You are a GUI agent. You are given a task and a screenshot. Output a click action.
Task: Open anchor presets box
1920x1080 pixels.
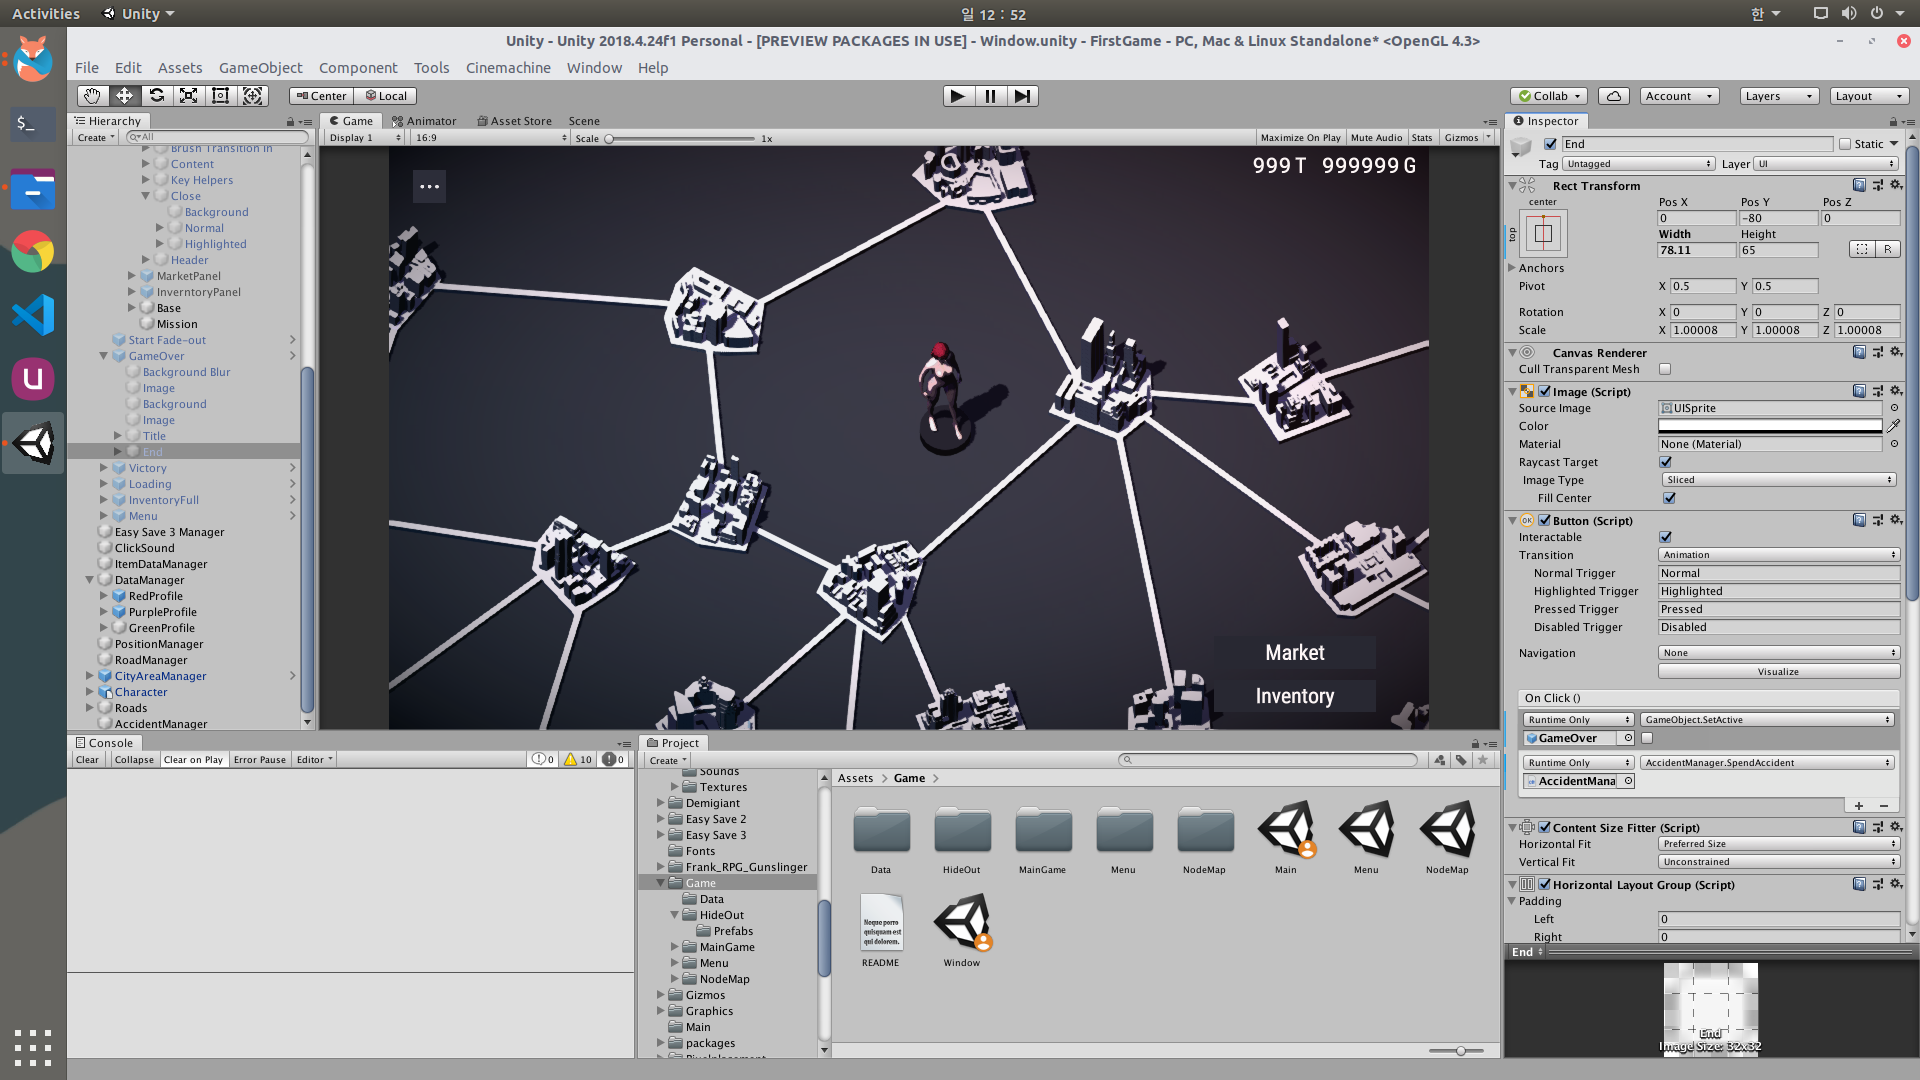[x=1543, y=234]
